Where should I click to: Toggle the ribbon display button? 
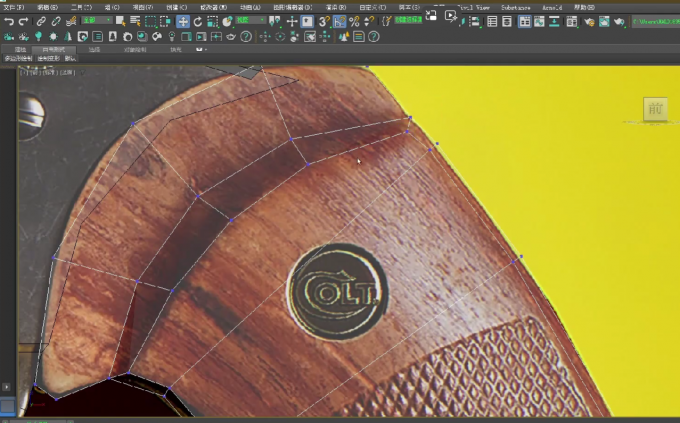[x=524, y=21]
